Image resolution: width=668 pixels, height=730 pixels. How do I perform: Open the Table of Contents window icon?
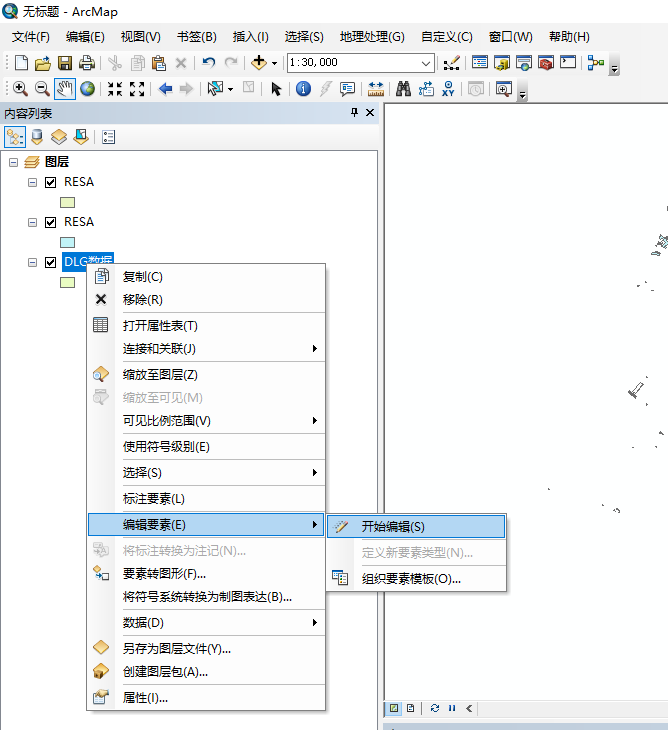click(x=479, y=62)
